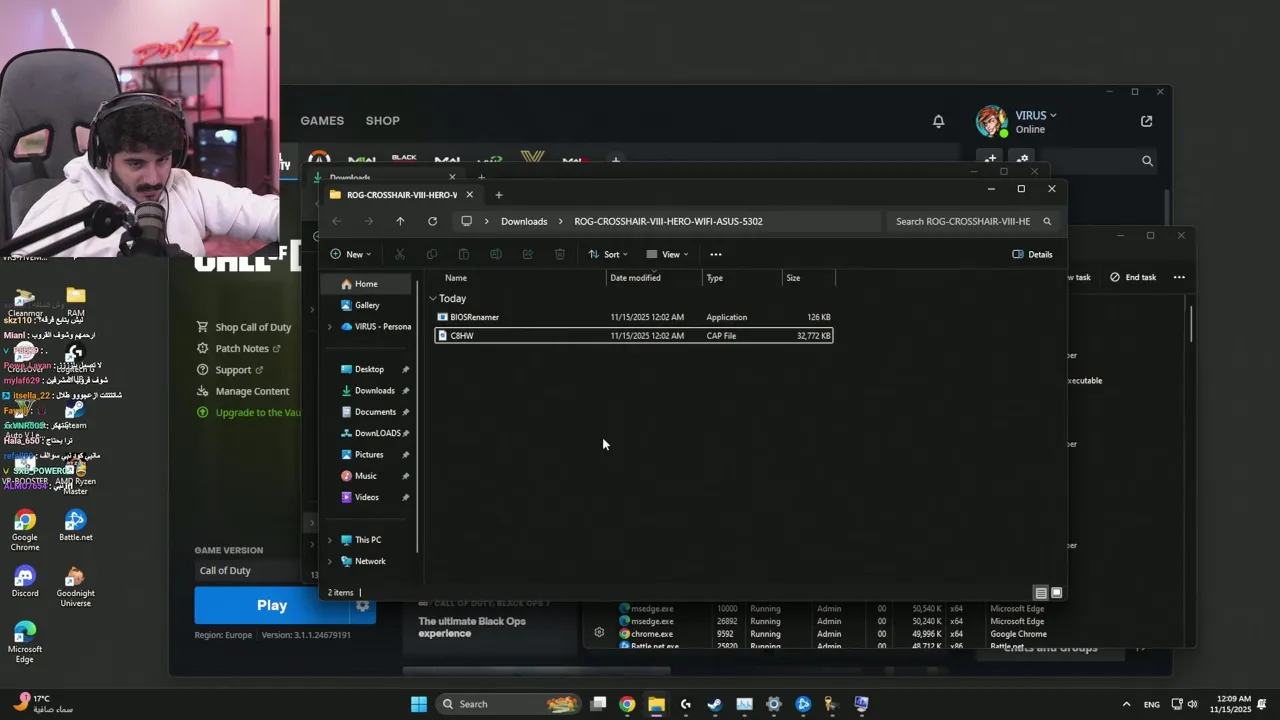Image resolution: width=1280 pixels, height=720 pixels.
Task: Open the GAMES tab in Battle.net
Action: click(x=322, y=121)
